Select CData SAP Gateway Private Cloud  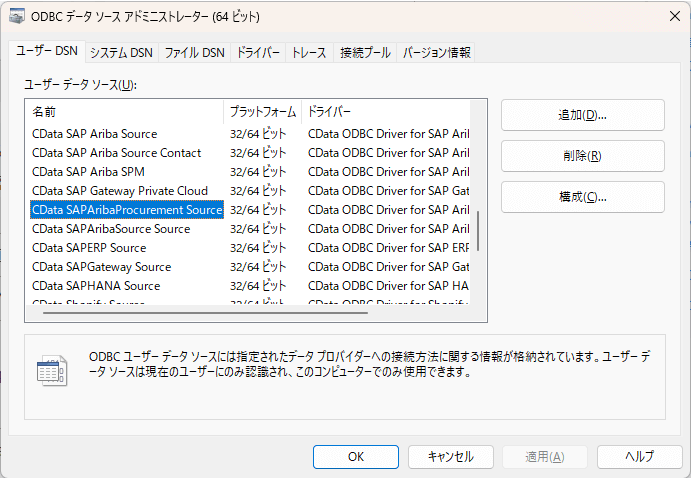coord(120,191)
